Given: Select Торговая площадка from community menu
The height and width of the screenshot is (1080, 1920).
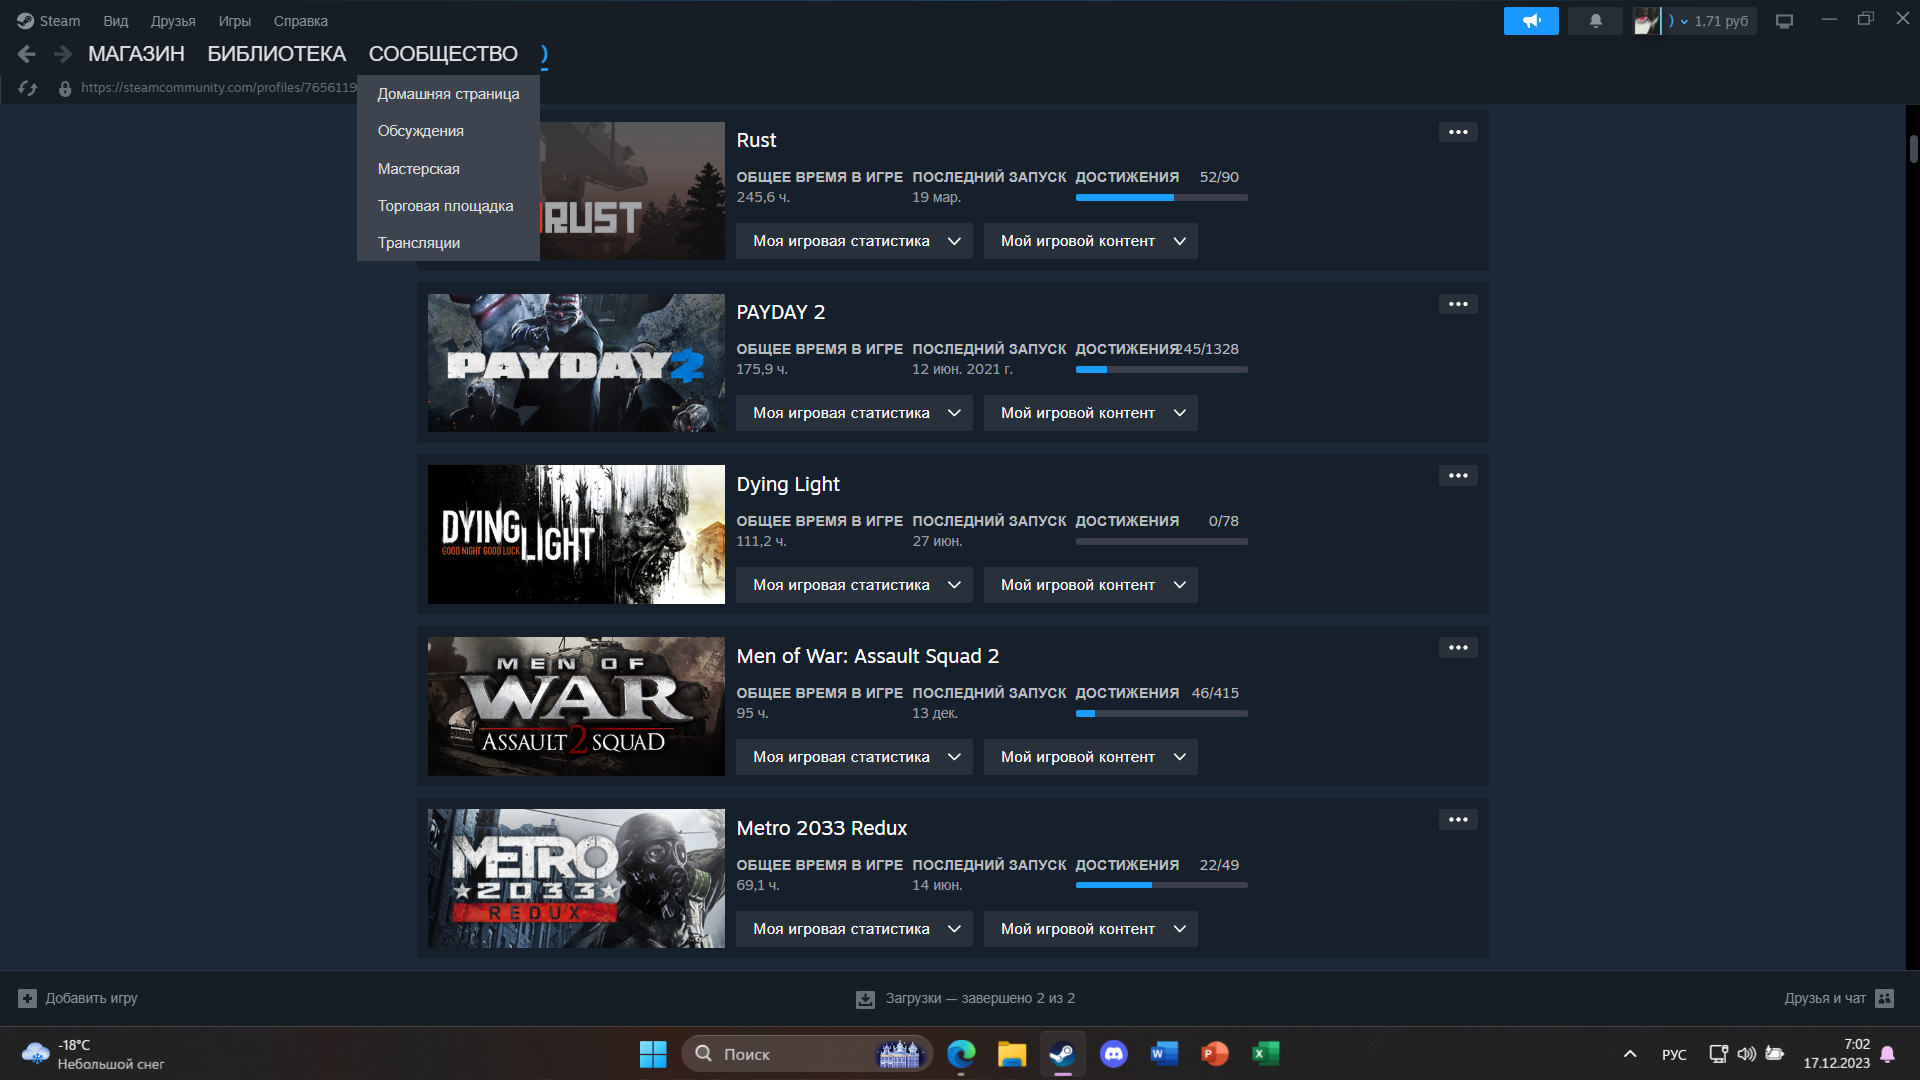Looking at the screenshot, I should [448, 206].
